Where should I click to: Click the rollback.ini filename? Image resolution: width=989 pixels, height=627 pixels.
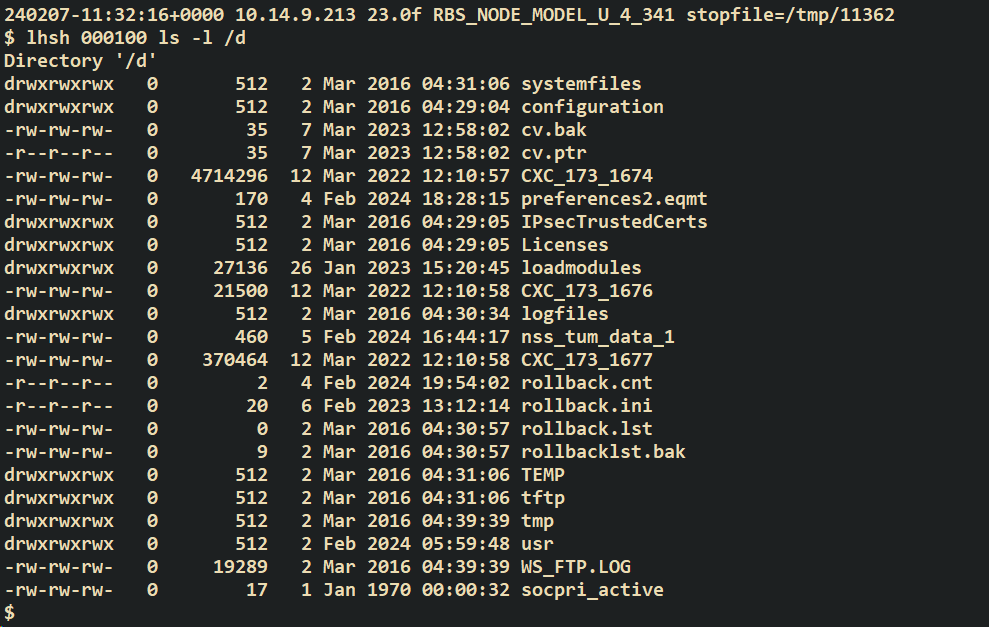click(x=587, y=406)
